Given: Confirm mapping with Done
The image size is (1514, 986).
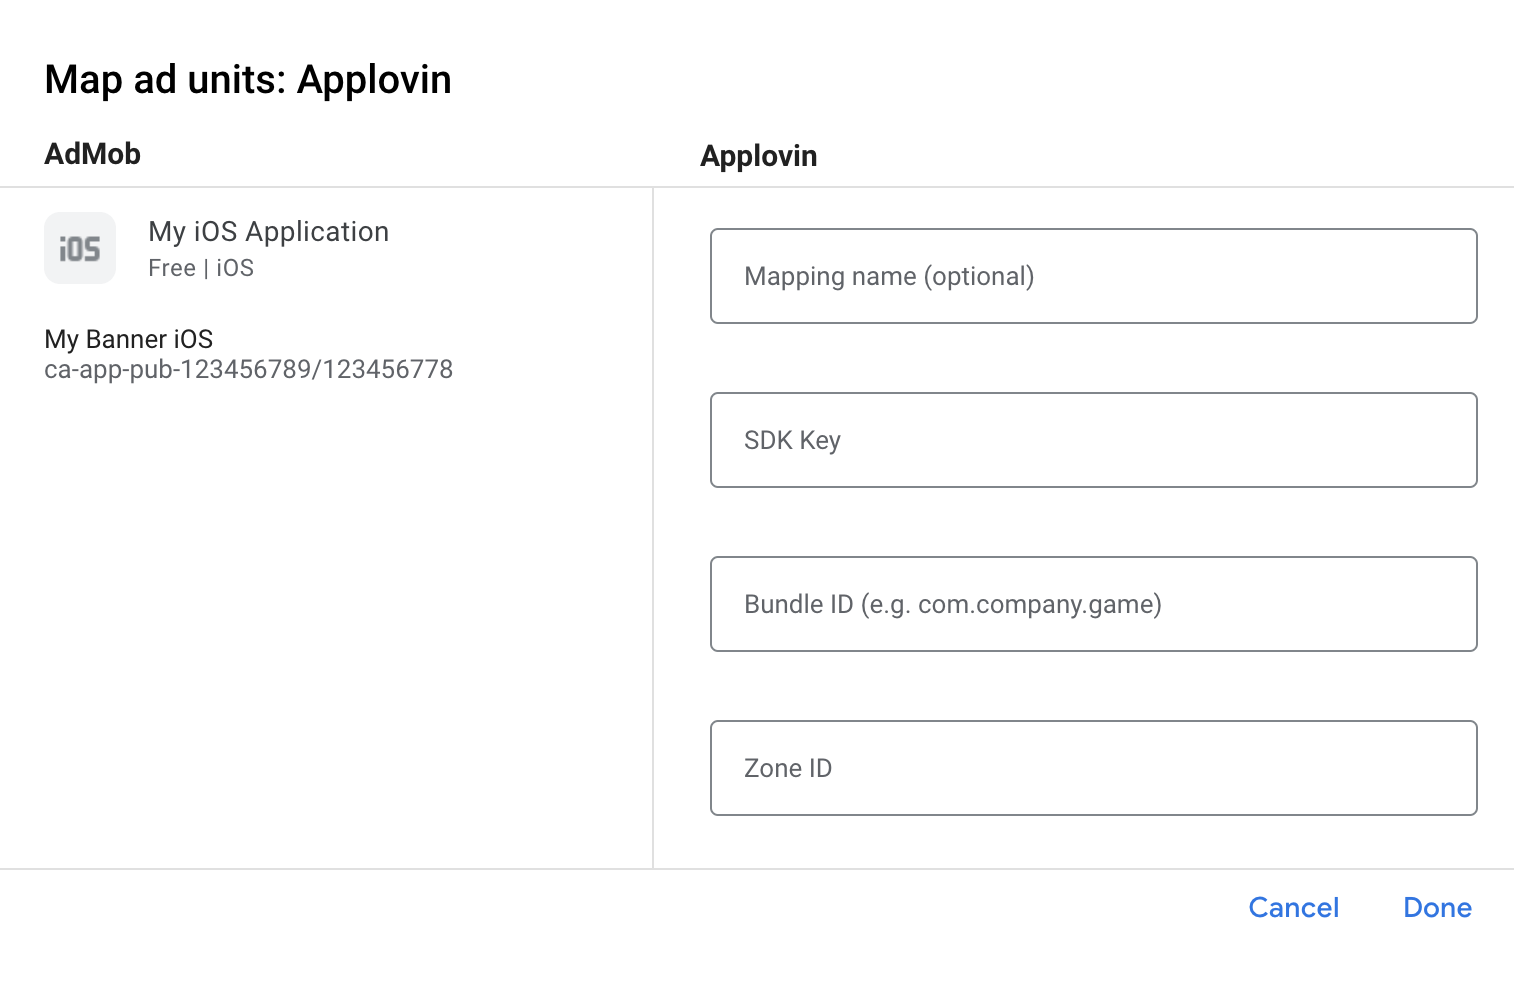Looking at the screenshot, I should tap(1437, 908).
